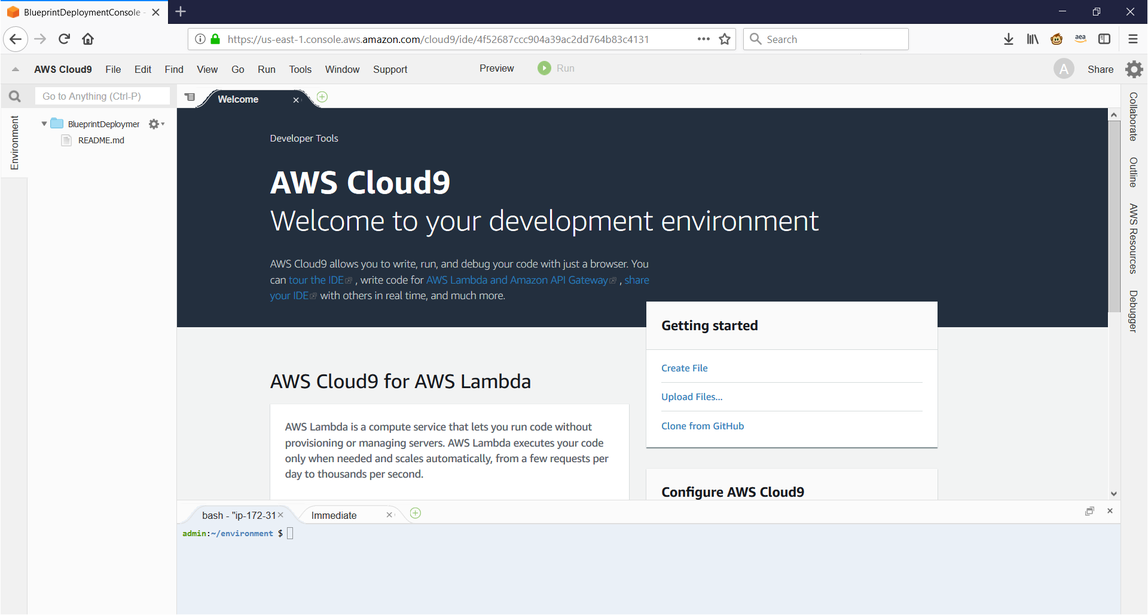
Task: Click the Share button
Action: click(1100, 70)
